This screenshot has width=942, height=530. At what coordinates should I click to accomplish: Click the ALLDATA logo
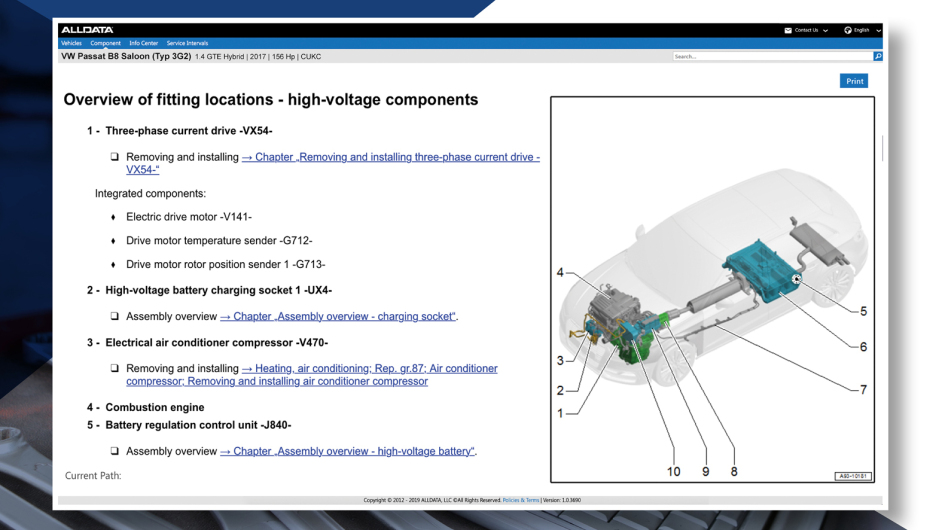coord(87,30)
